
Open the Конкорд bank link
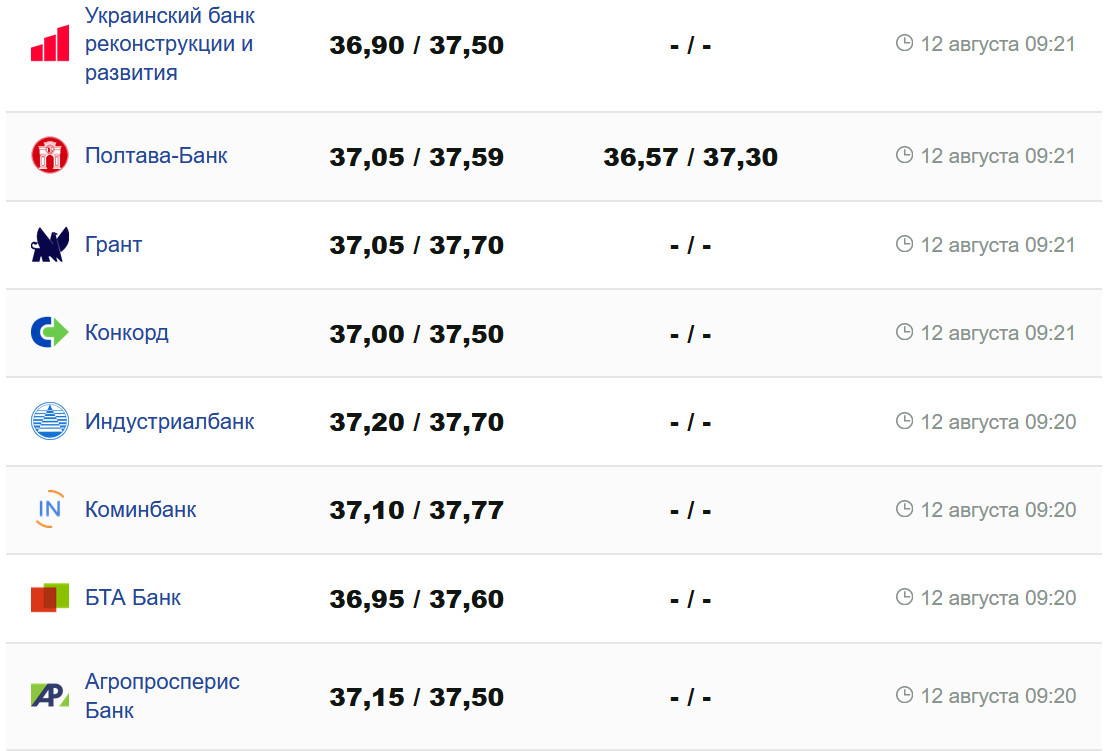click(127, 332)
